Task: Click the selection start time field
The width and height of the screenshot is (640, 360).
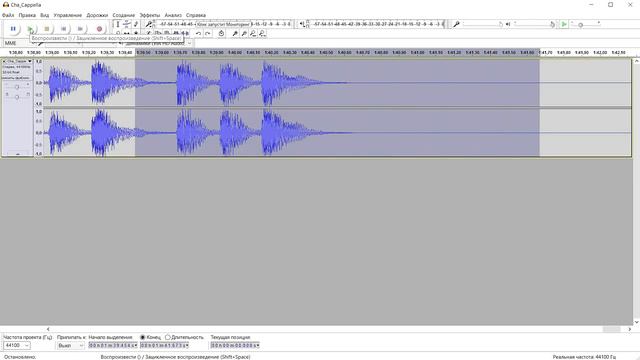Action: pyautogui.click(x=113, y=345)
